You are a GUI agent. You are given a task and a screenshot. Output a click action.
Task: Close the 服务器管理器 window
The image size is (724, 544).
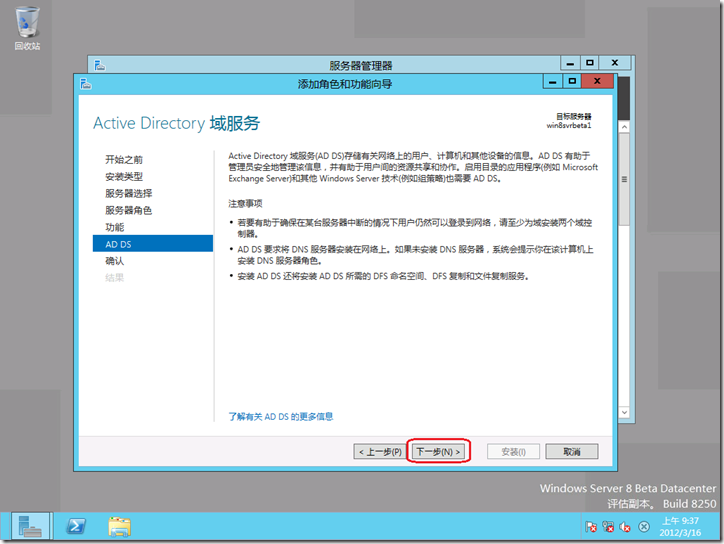615,63
